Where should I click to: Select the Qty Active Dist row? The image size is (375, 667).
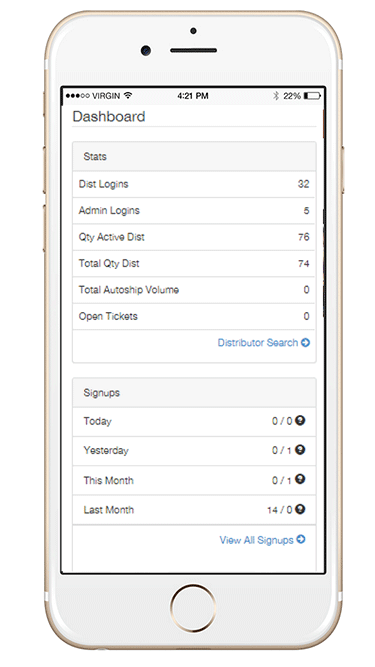[194, 237]
